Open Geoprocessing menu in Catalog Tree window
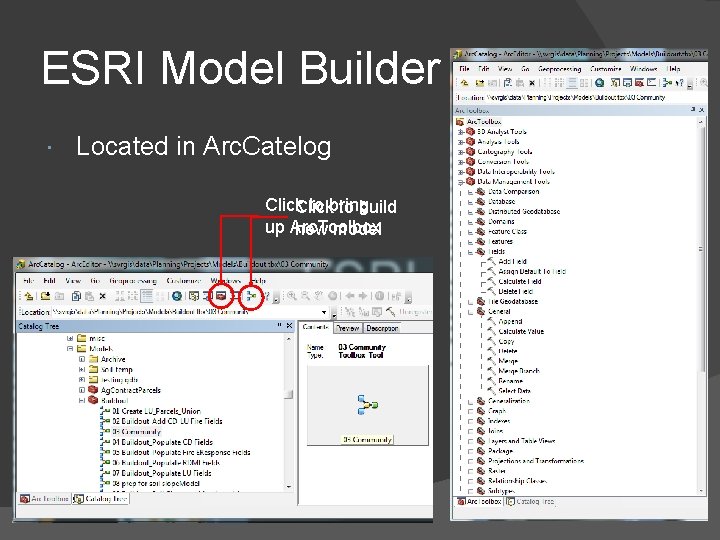Screen dimensions: 720x540 [133, 281]
